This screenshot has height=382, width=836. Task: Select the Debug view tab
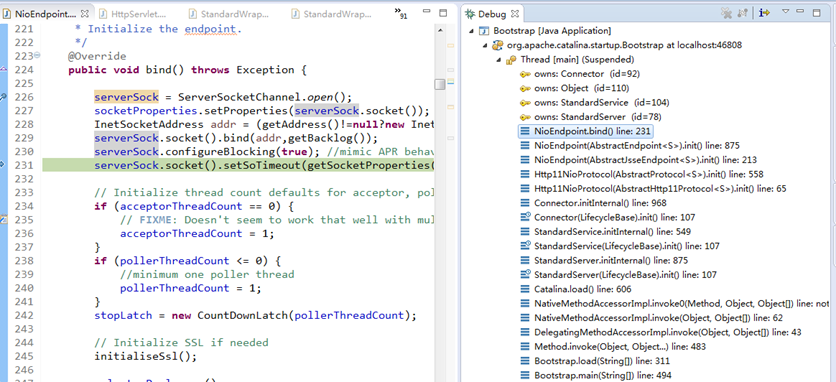(491, 14)
